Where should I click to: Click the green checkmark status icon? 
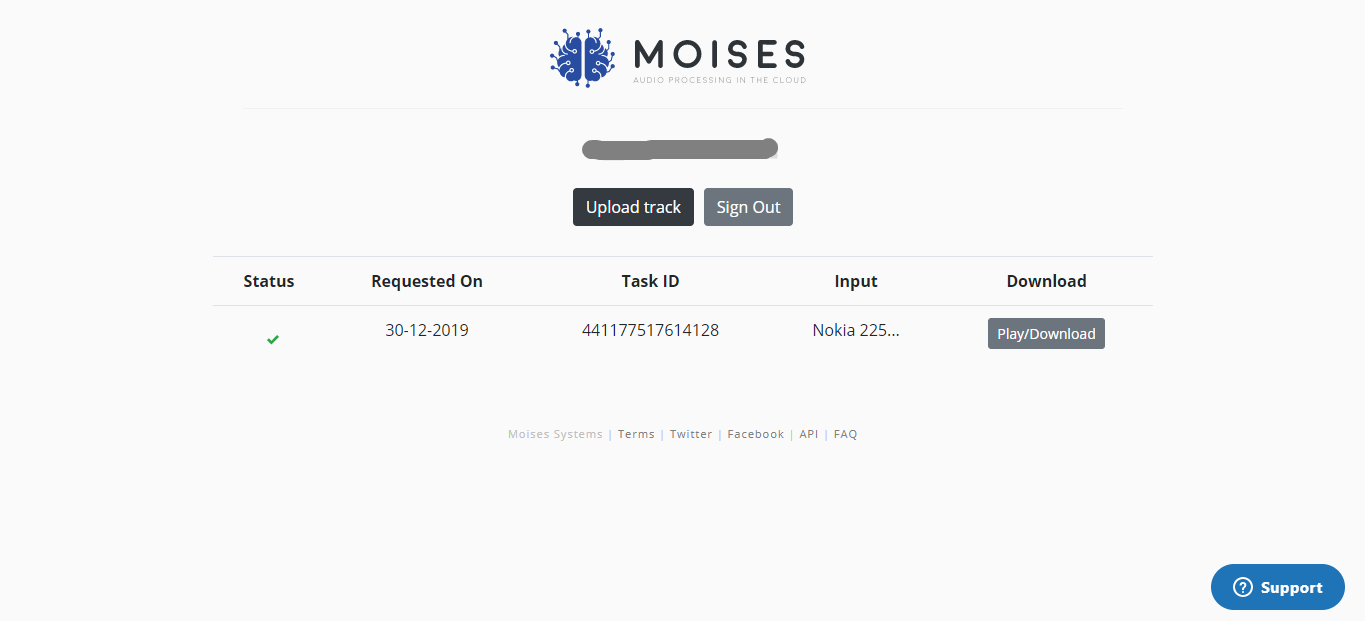(273, 340)
